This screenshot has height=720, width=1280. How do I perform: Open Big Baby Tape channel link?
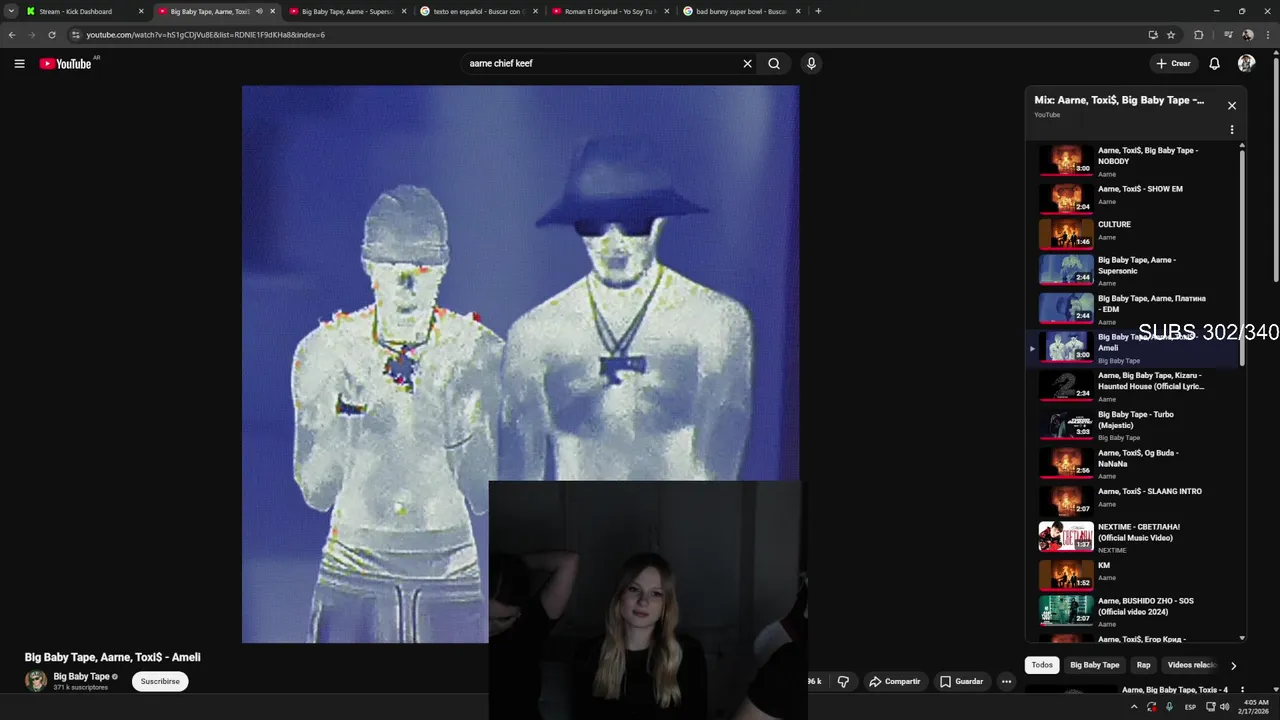pos(81,677)
